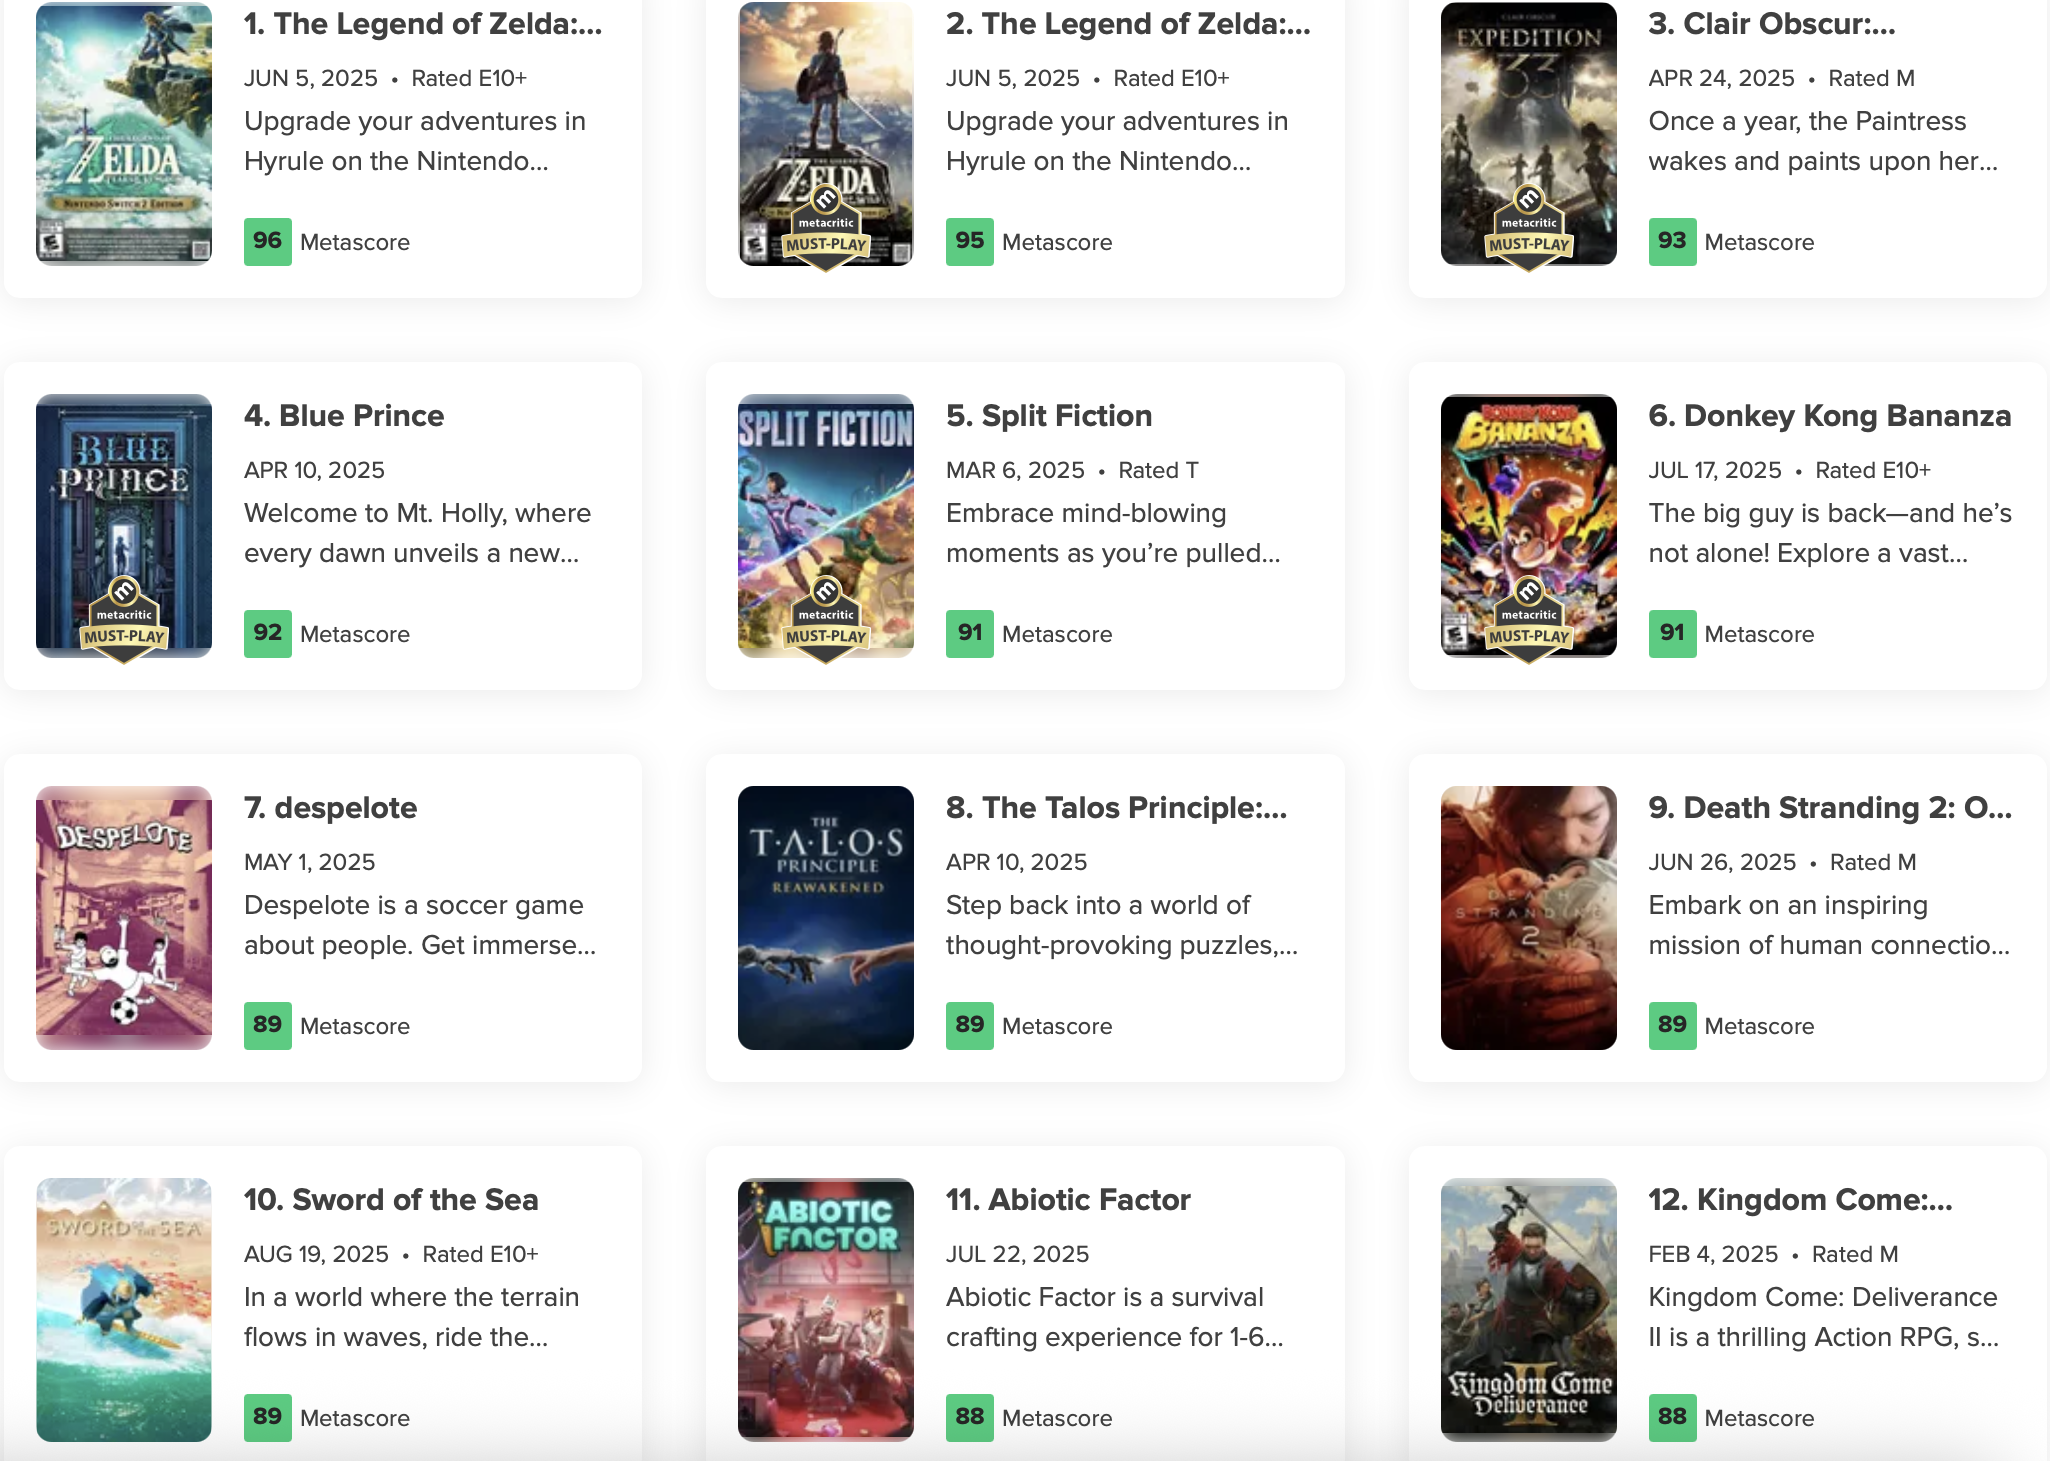Open Kingdom Come entry number 12

point(1800,1200)
